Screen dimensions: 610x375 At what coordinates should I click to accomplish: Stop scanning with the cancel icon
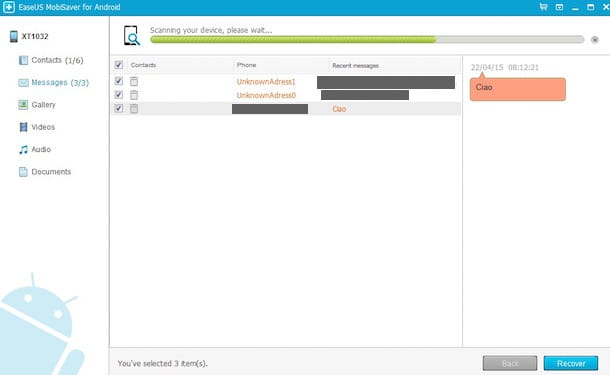[595, 40]
